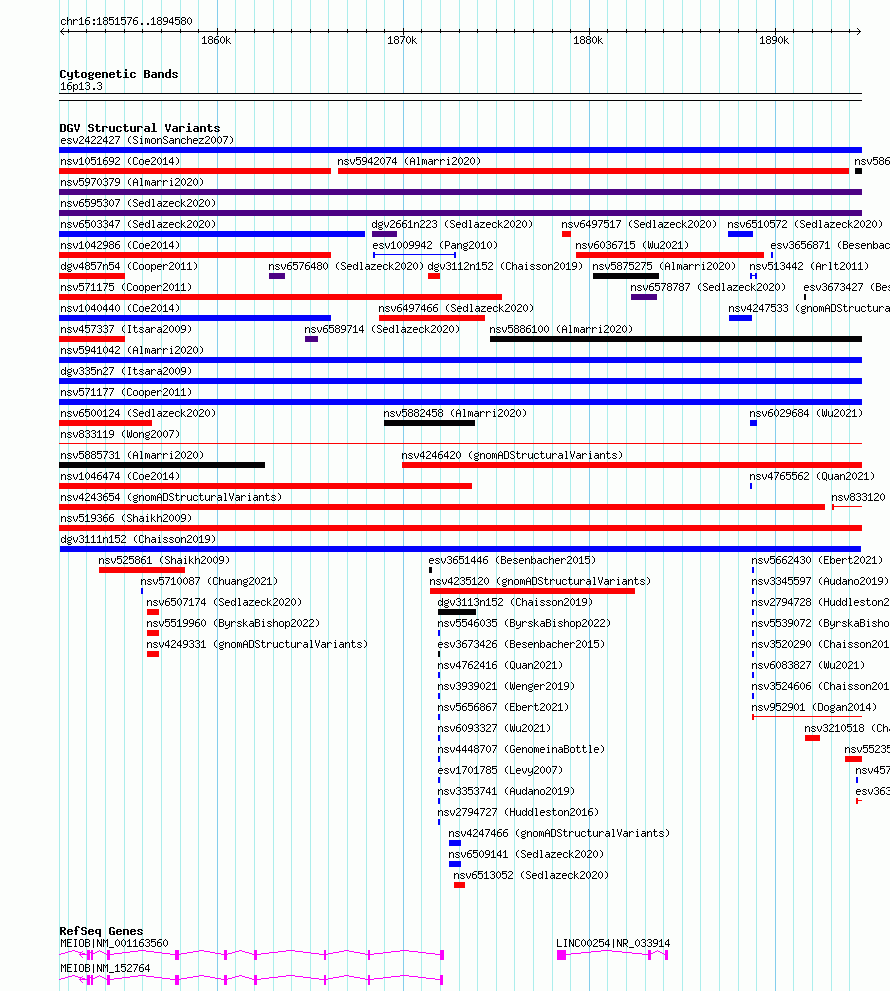Click the red nsv6500124 variant bar
This screenshot has height=991, width=890.
tap(106, 423)
